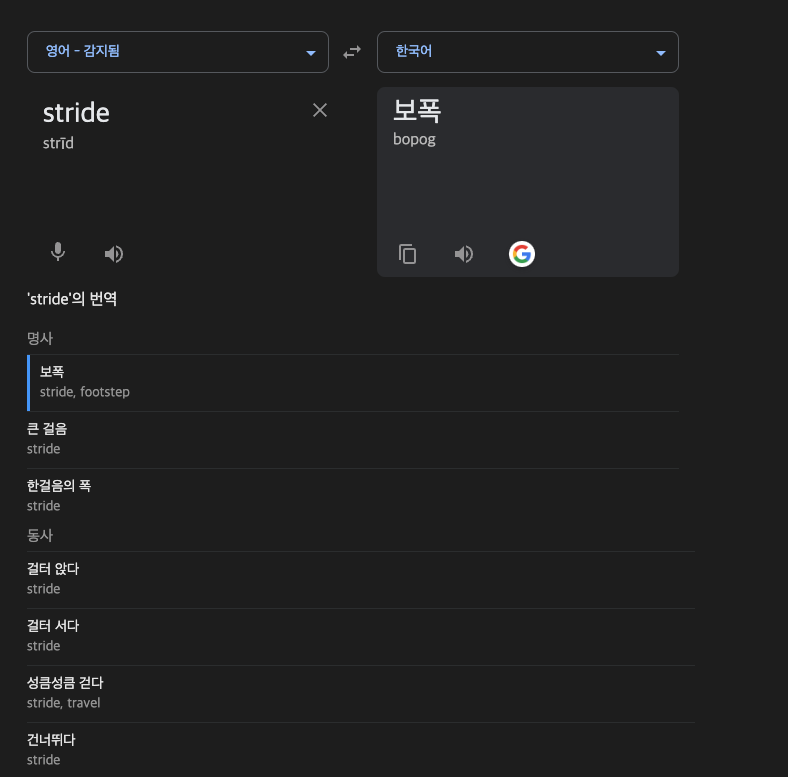788x777 pixels.
Task: Open Google search from the G icon
Action: (522, 254)
